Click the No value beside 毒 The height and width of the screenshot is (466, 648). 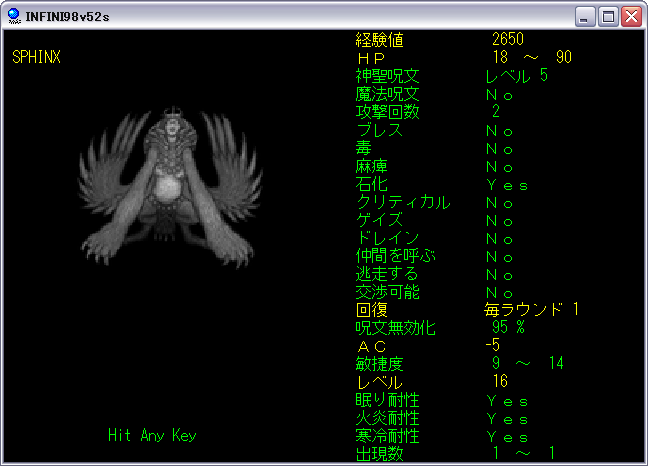(499, 149)
